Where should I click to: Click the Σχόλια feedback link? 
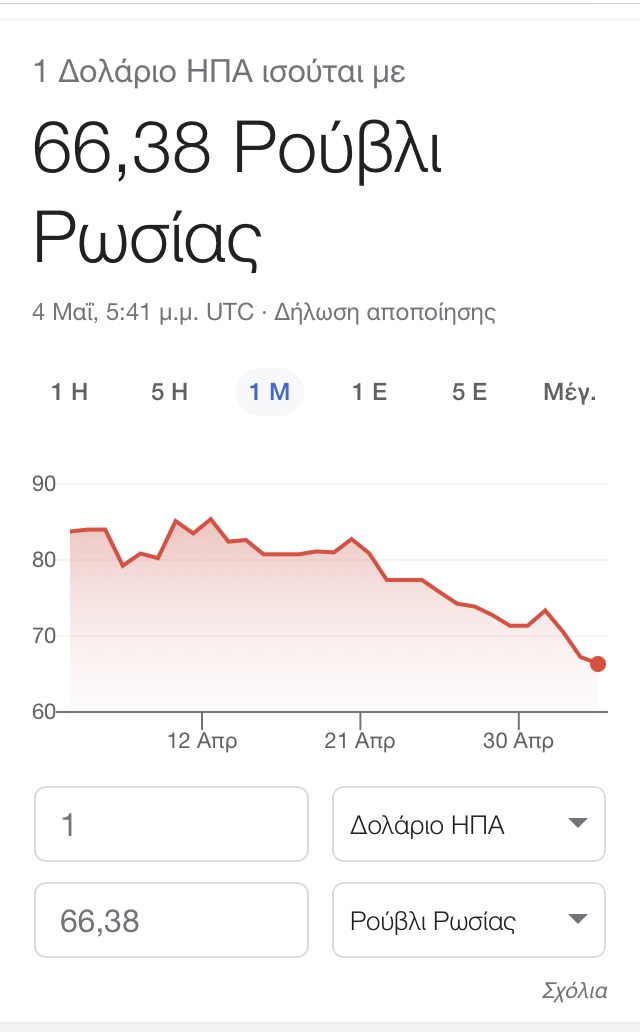(x=573, y=991)
